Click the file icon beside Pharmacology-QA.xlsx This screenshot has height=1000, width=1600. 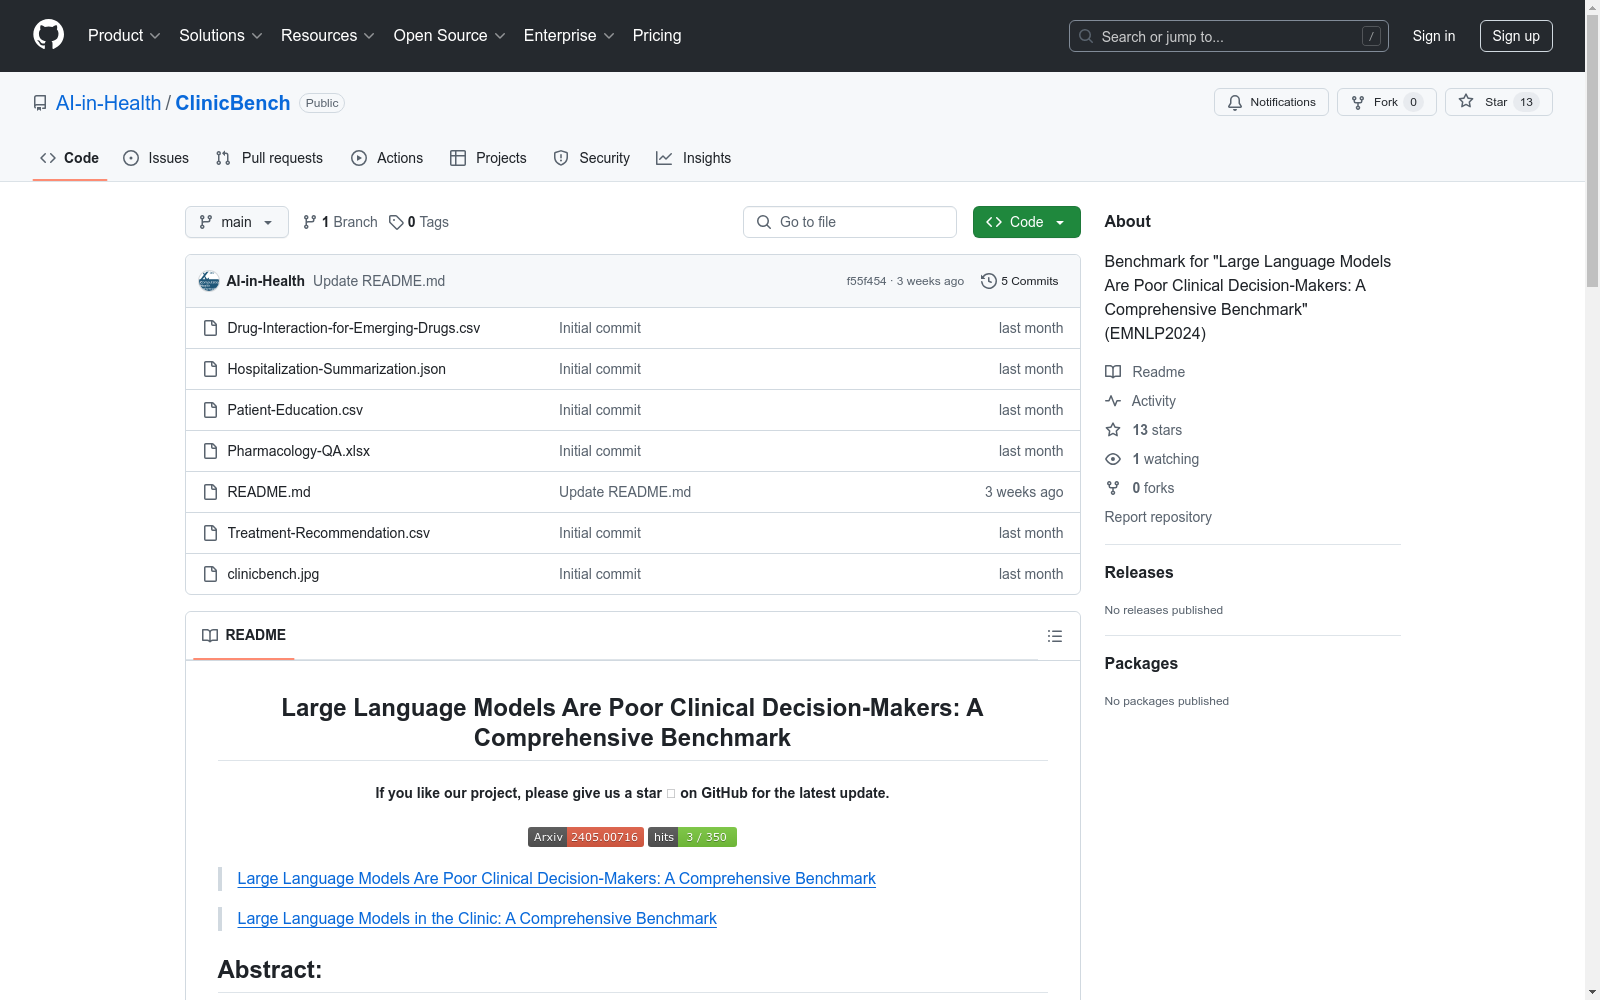coord(210,451)
